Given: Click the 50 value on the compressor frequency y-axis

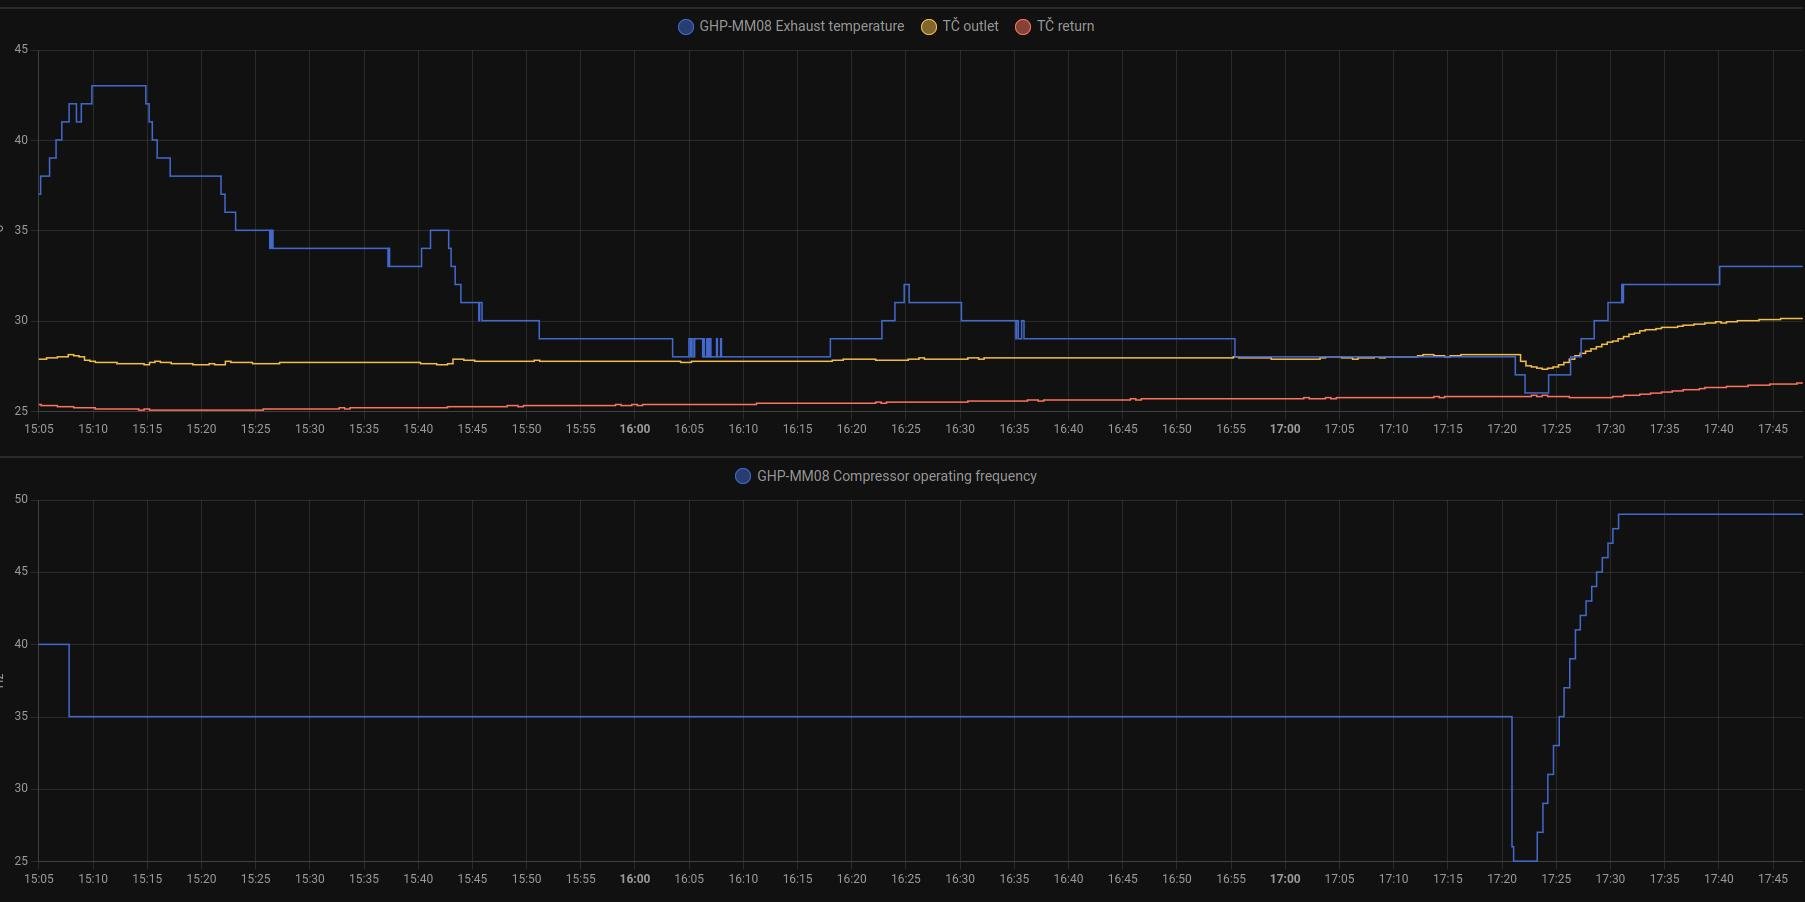Looking at the screenshot, I should coord(21,499).
